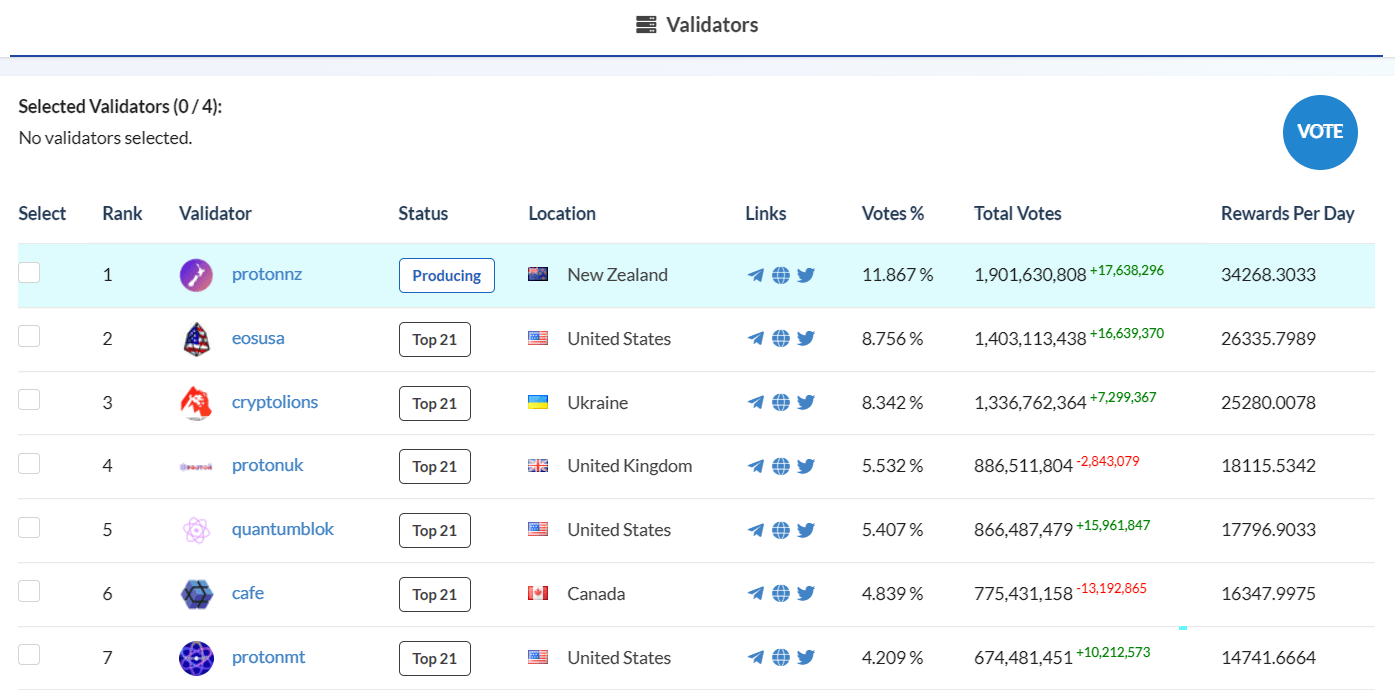Image resolution: width=1395 pixels, height=690 pixels.
Task: Open protonuk's Telegram icon
Action: [756, 466]
